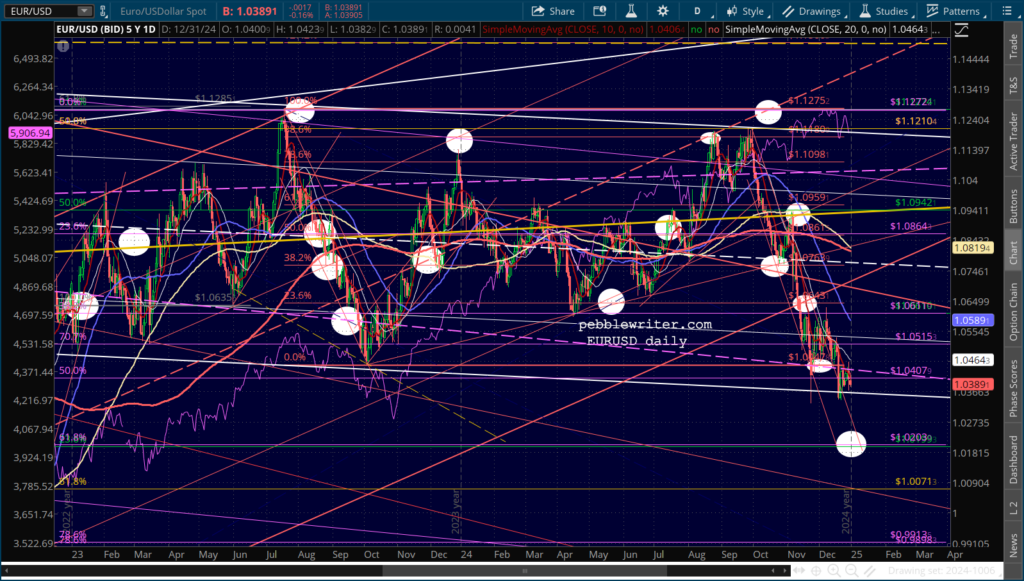1024x581 pixels.
Task: Open the L2 sidebar tab
Action: click(1013, 506)
